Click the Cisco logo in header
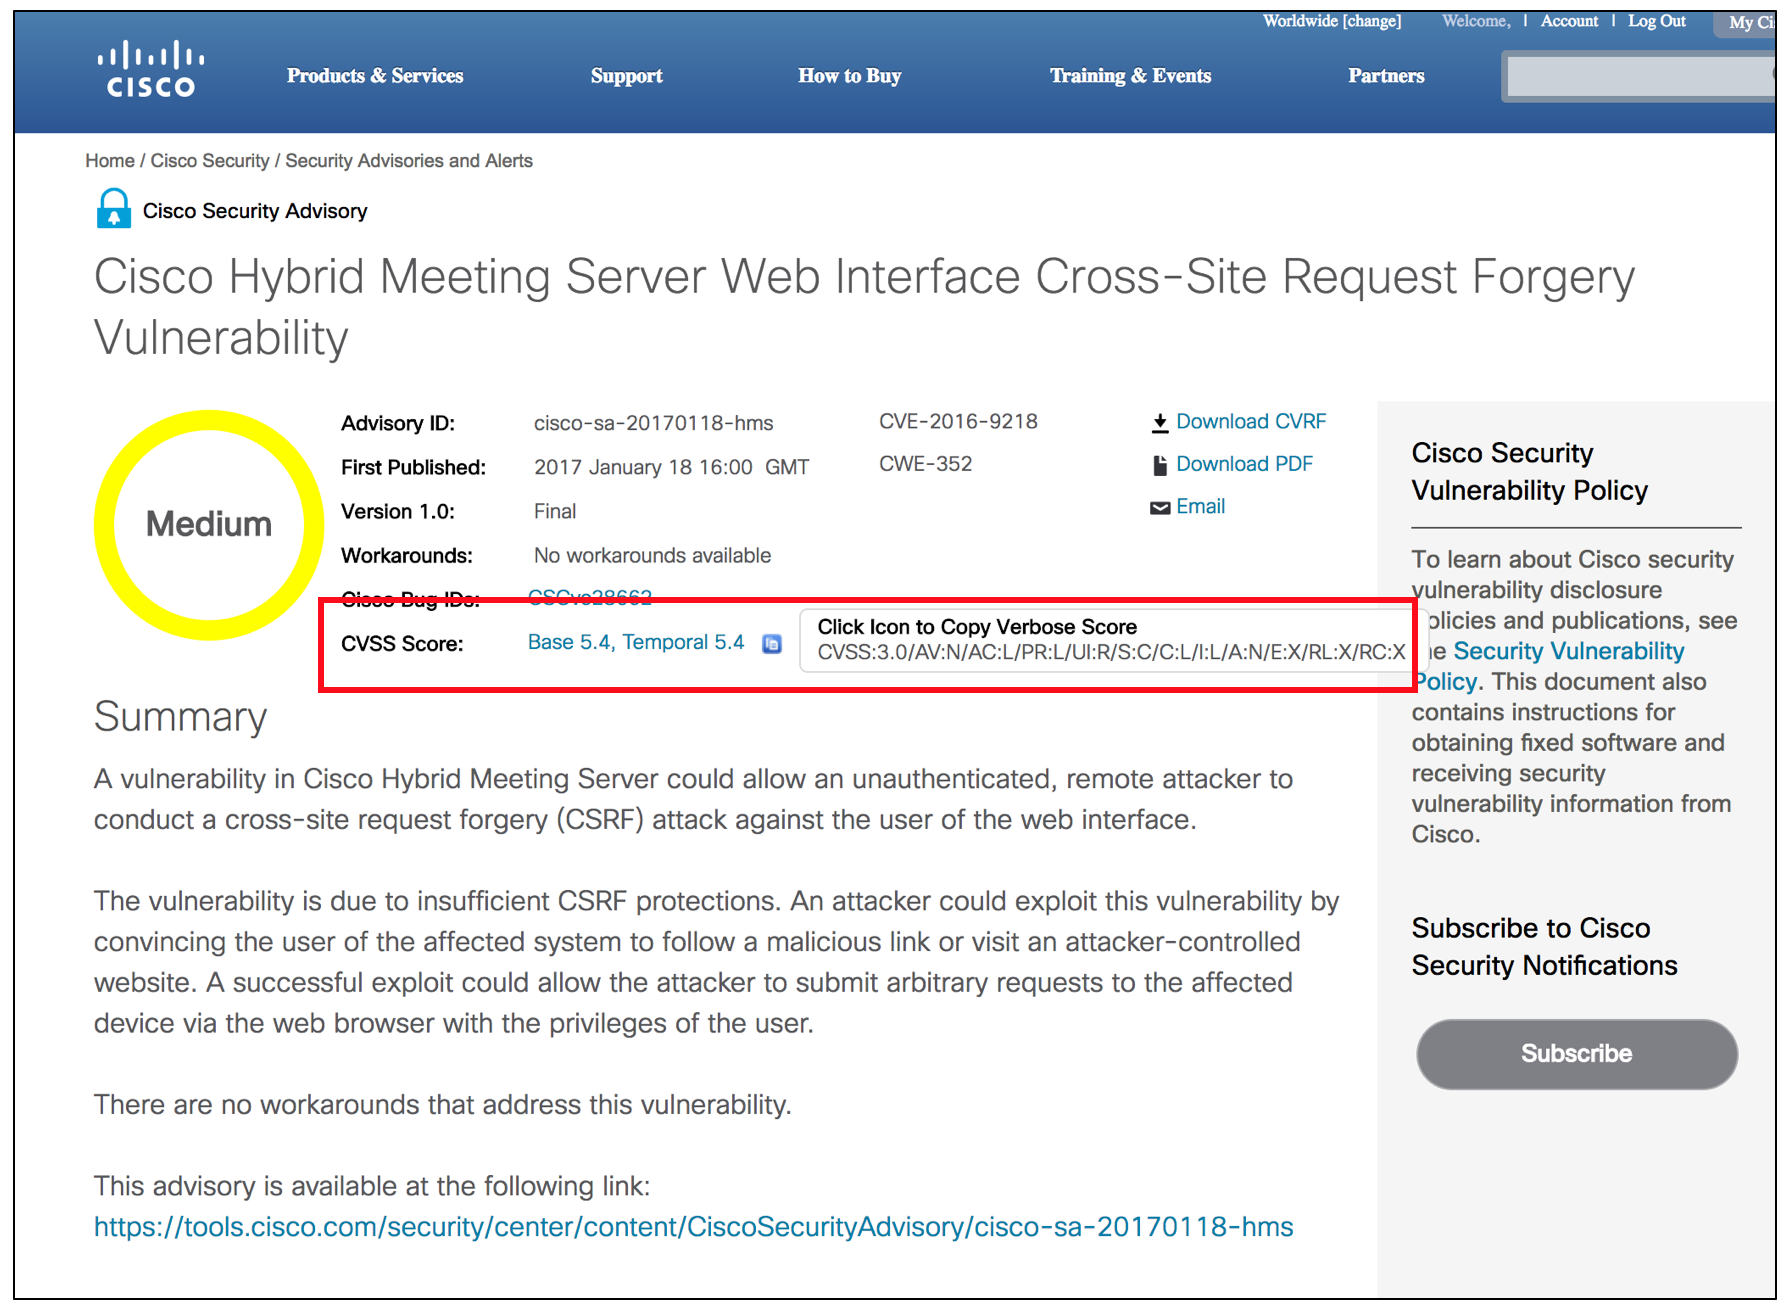1786x1308 pixels. tap(151, 70)
